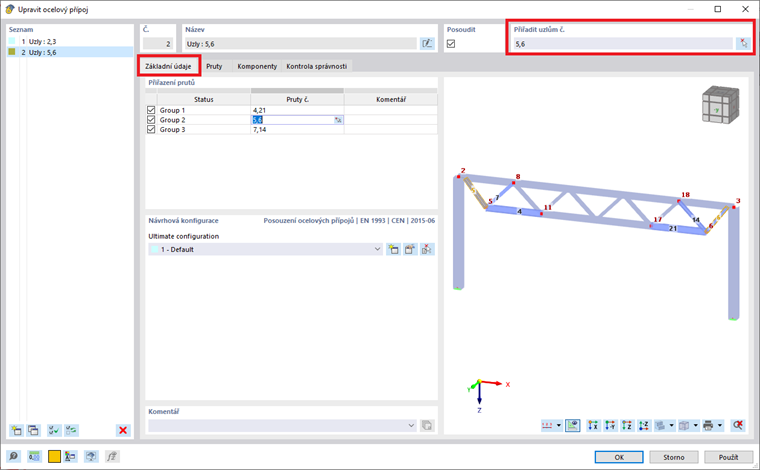760x470 pixels.
Task: Click the model view screen icon
Action: [x=91, y=456]
